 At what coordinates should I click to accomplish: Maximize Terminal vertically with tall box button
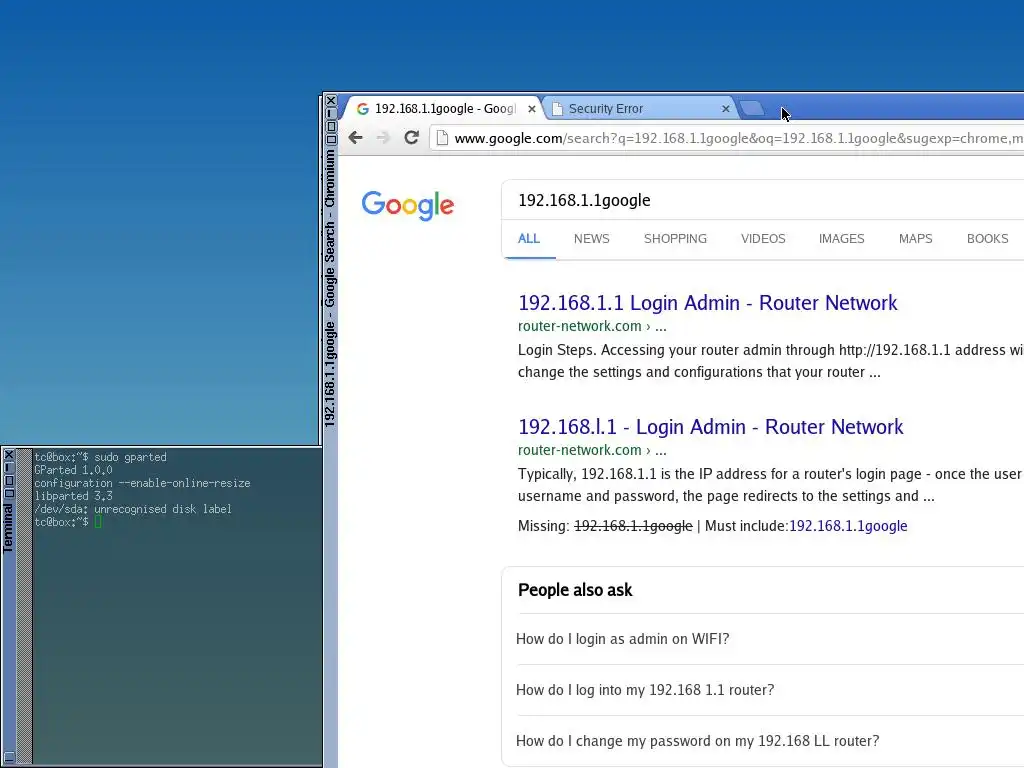click(x=8, y=481)
